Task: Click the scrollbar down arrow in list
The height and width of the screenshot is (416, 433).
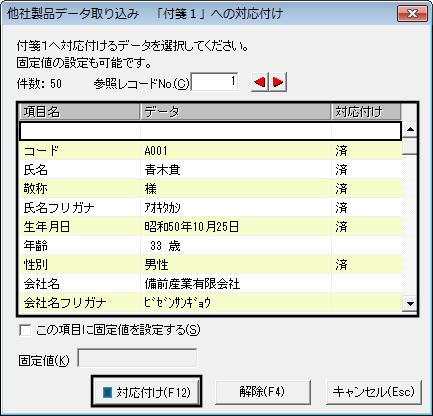Action: [410, 304]
